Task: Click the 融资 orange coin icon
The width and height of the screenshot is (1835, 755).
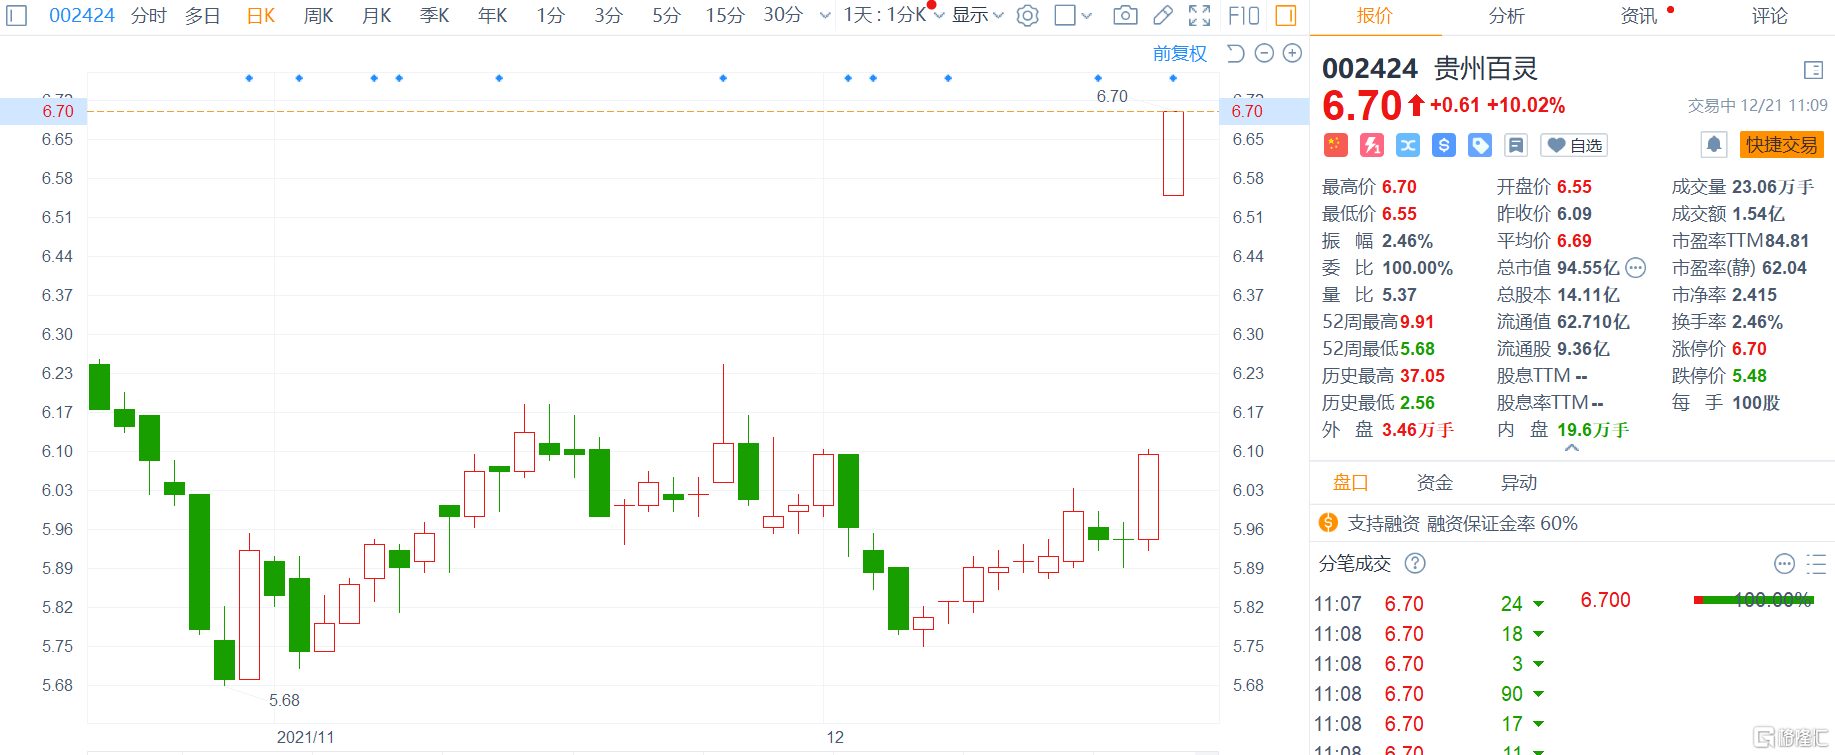Action: tap(1328, 523)
